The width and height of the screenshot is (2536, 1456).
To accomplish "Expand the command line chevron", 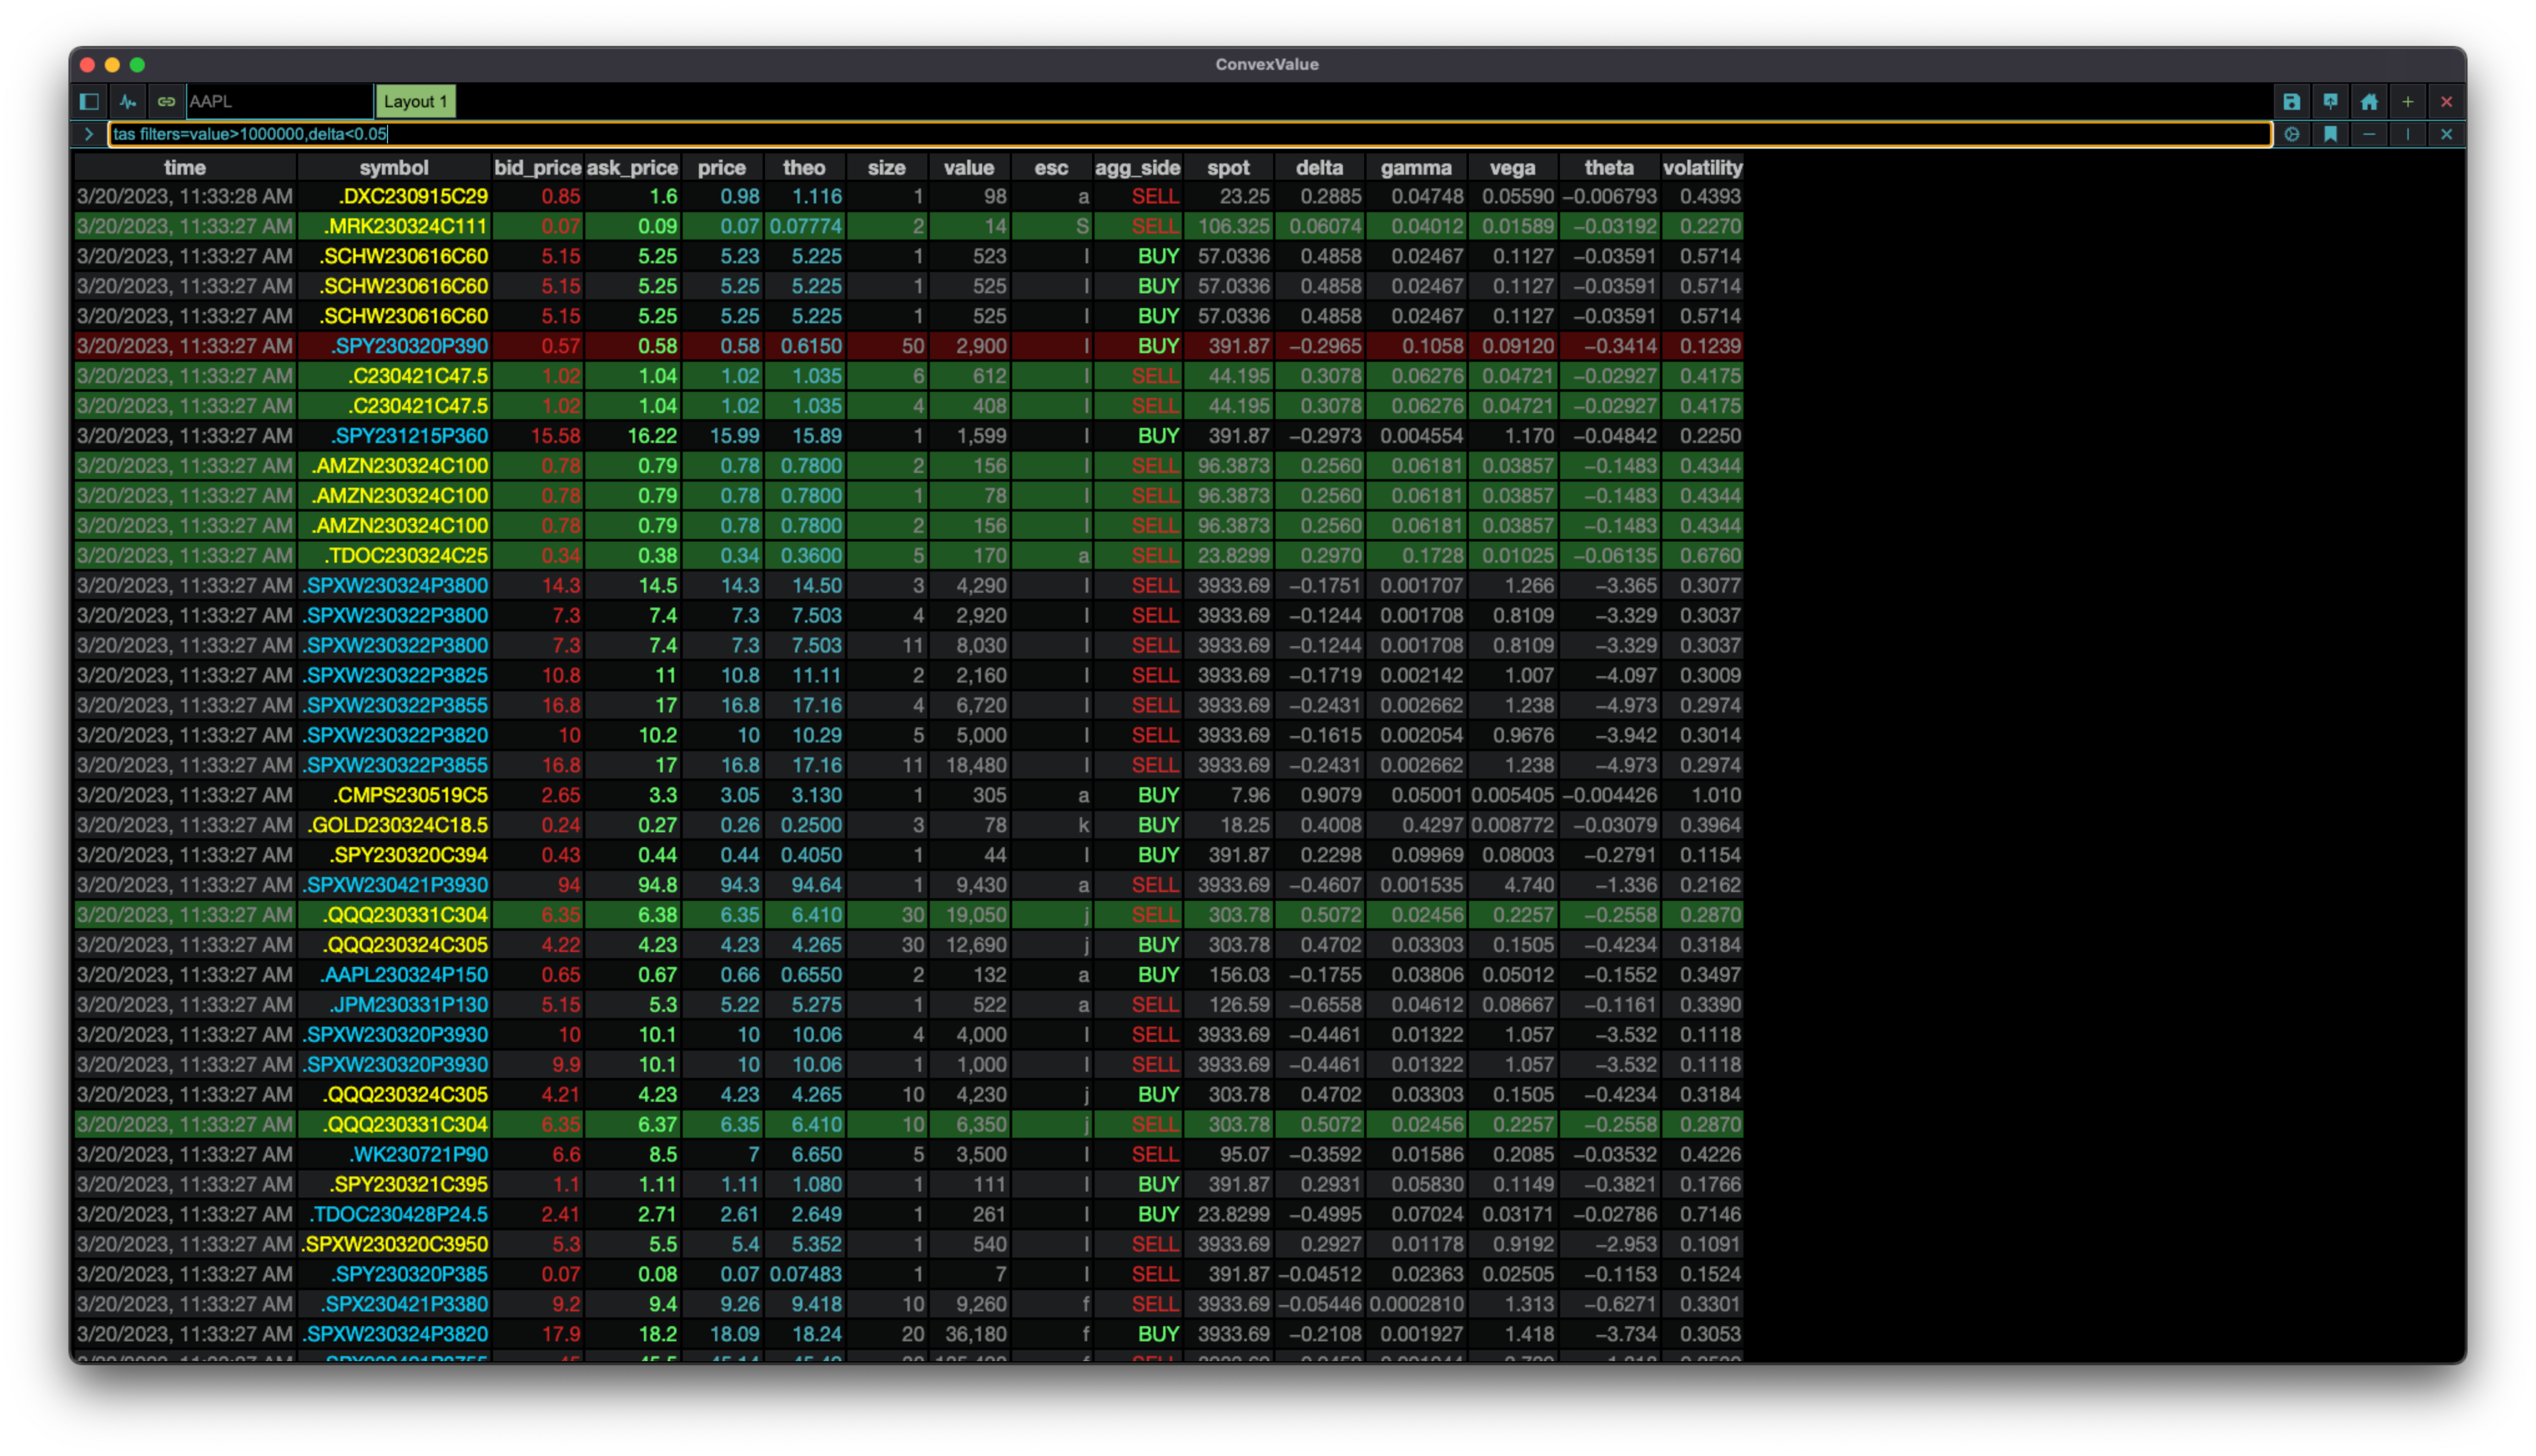I will [89, 134].
